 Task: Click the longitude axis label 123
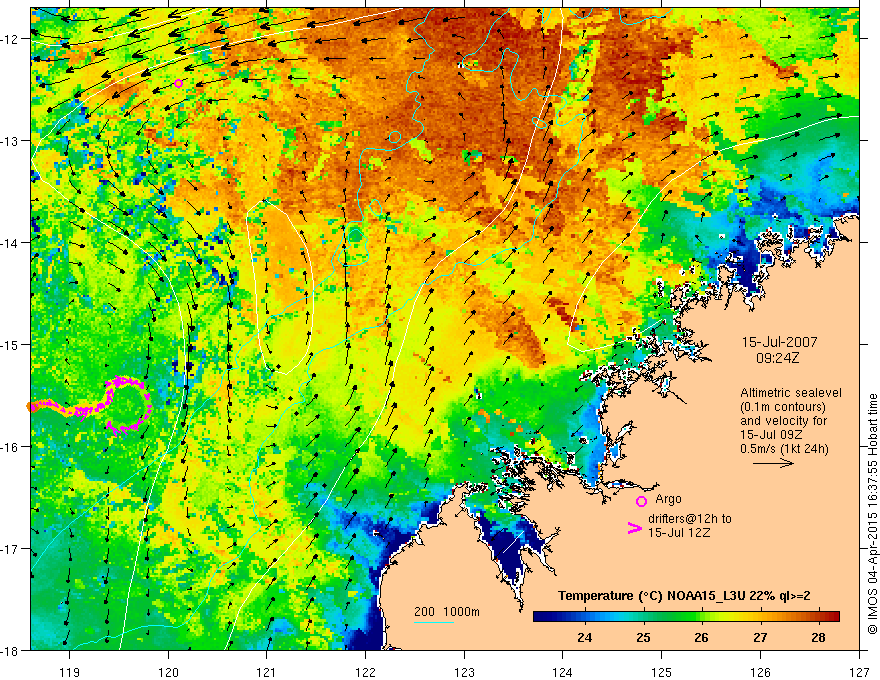click(x=464, y=672)
